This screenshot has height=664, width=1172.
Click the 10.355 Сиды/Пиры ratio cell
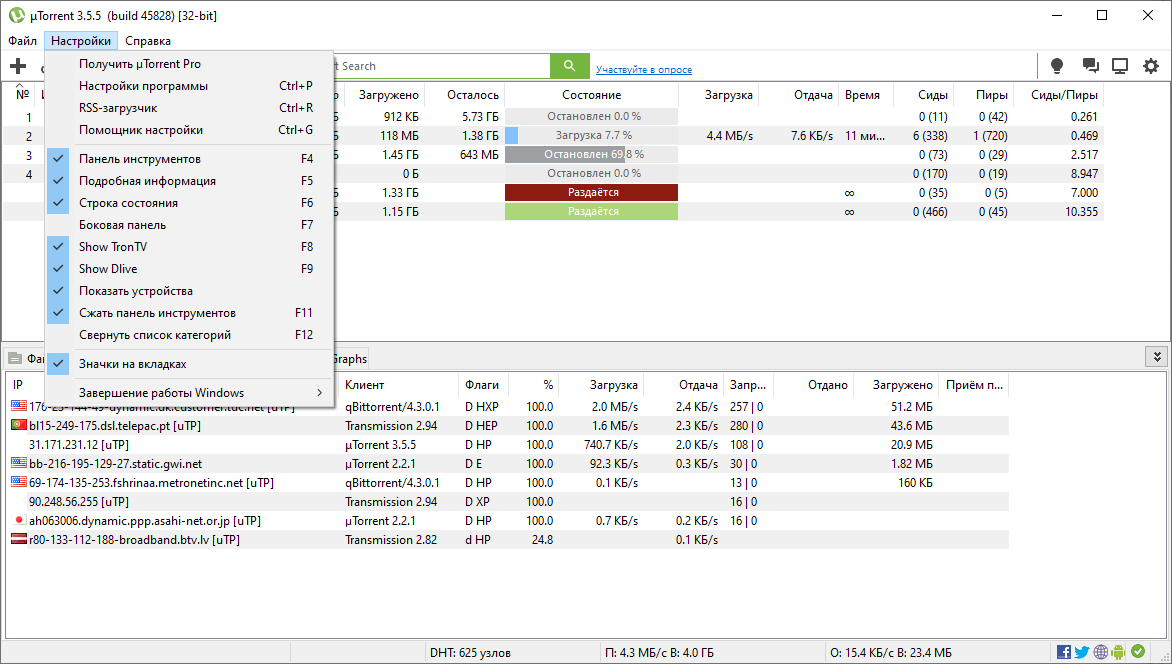[x=1082, y=212]
